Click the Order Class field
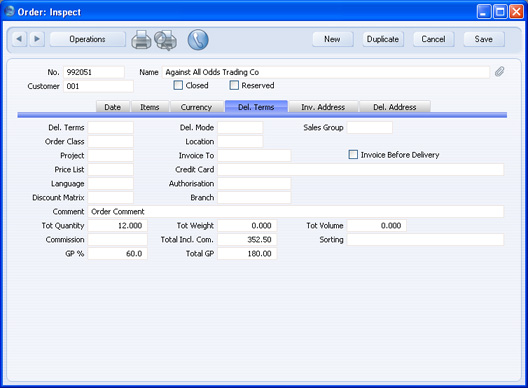The width and height of the screenshot is (528, 388). [x=110, y=141]
